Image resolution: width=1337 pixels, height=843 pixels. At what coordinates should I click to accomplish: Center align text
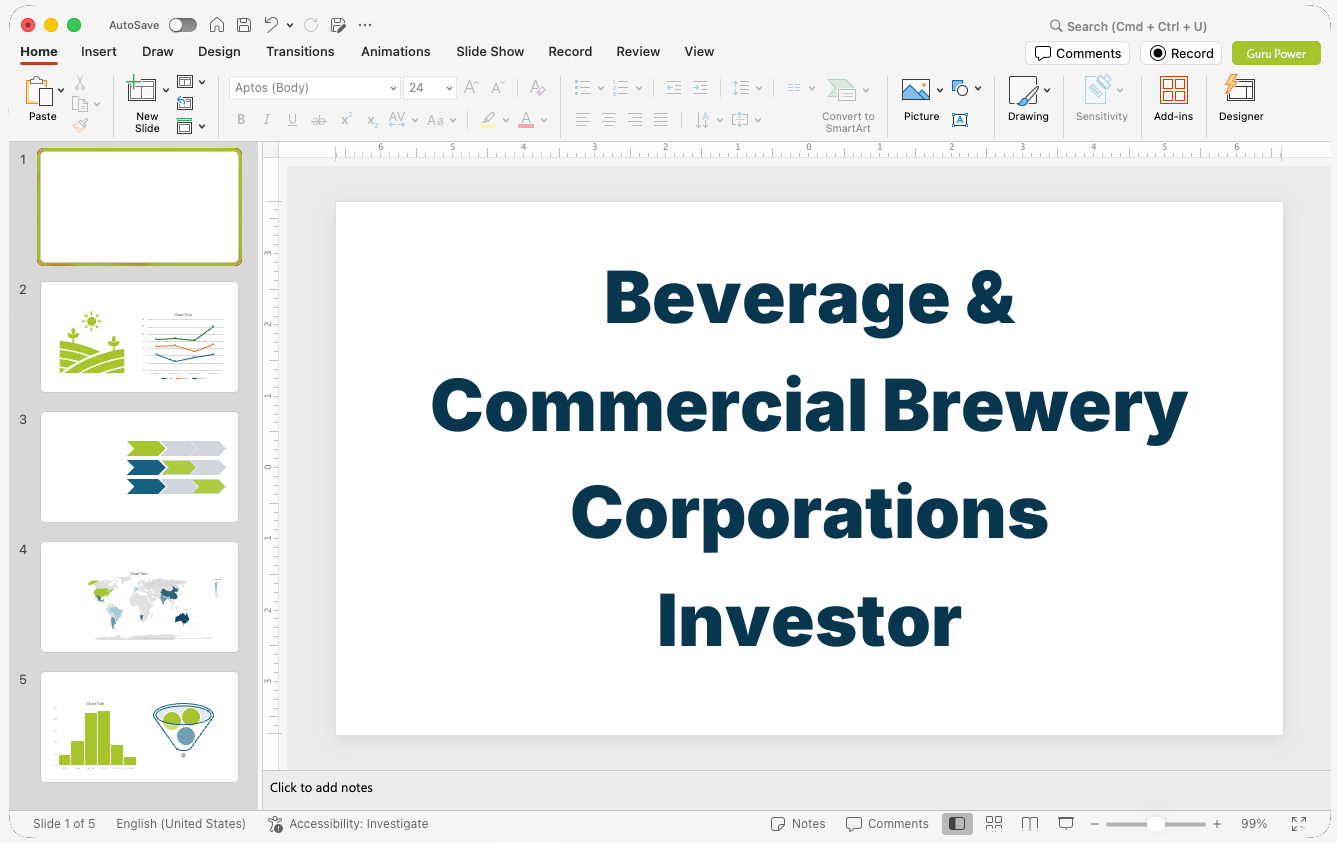(609, 120)
